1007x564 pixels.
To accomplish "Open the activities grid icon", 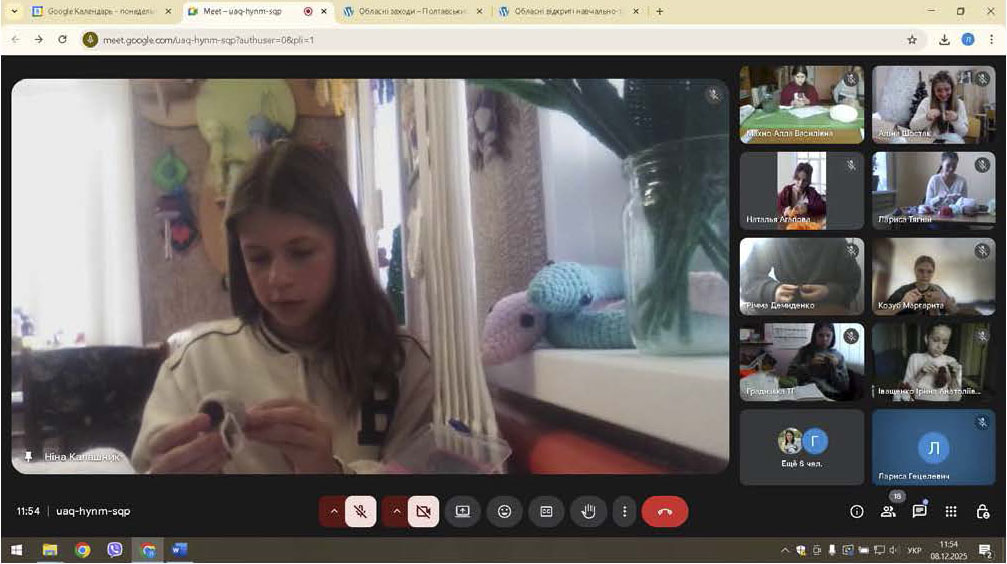I will 951,511.
